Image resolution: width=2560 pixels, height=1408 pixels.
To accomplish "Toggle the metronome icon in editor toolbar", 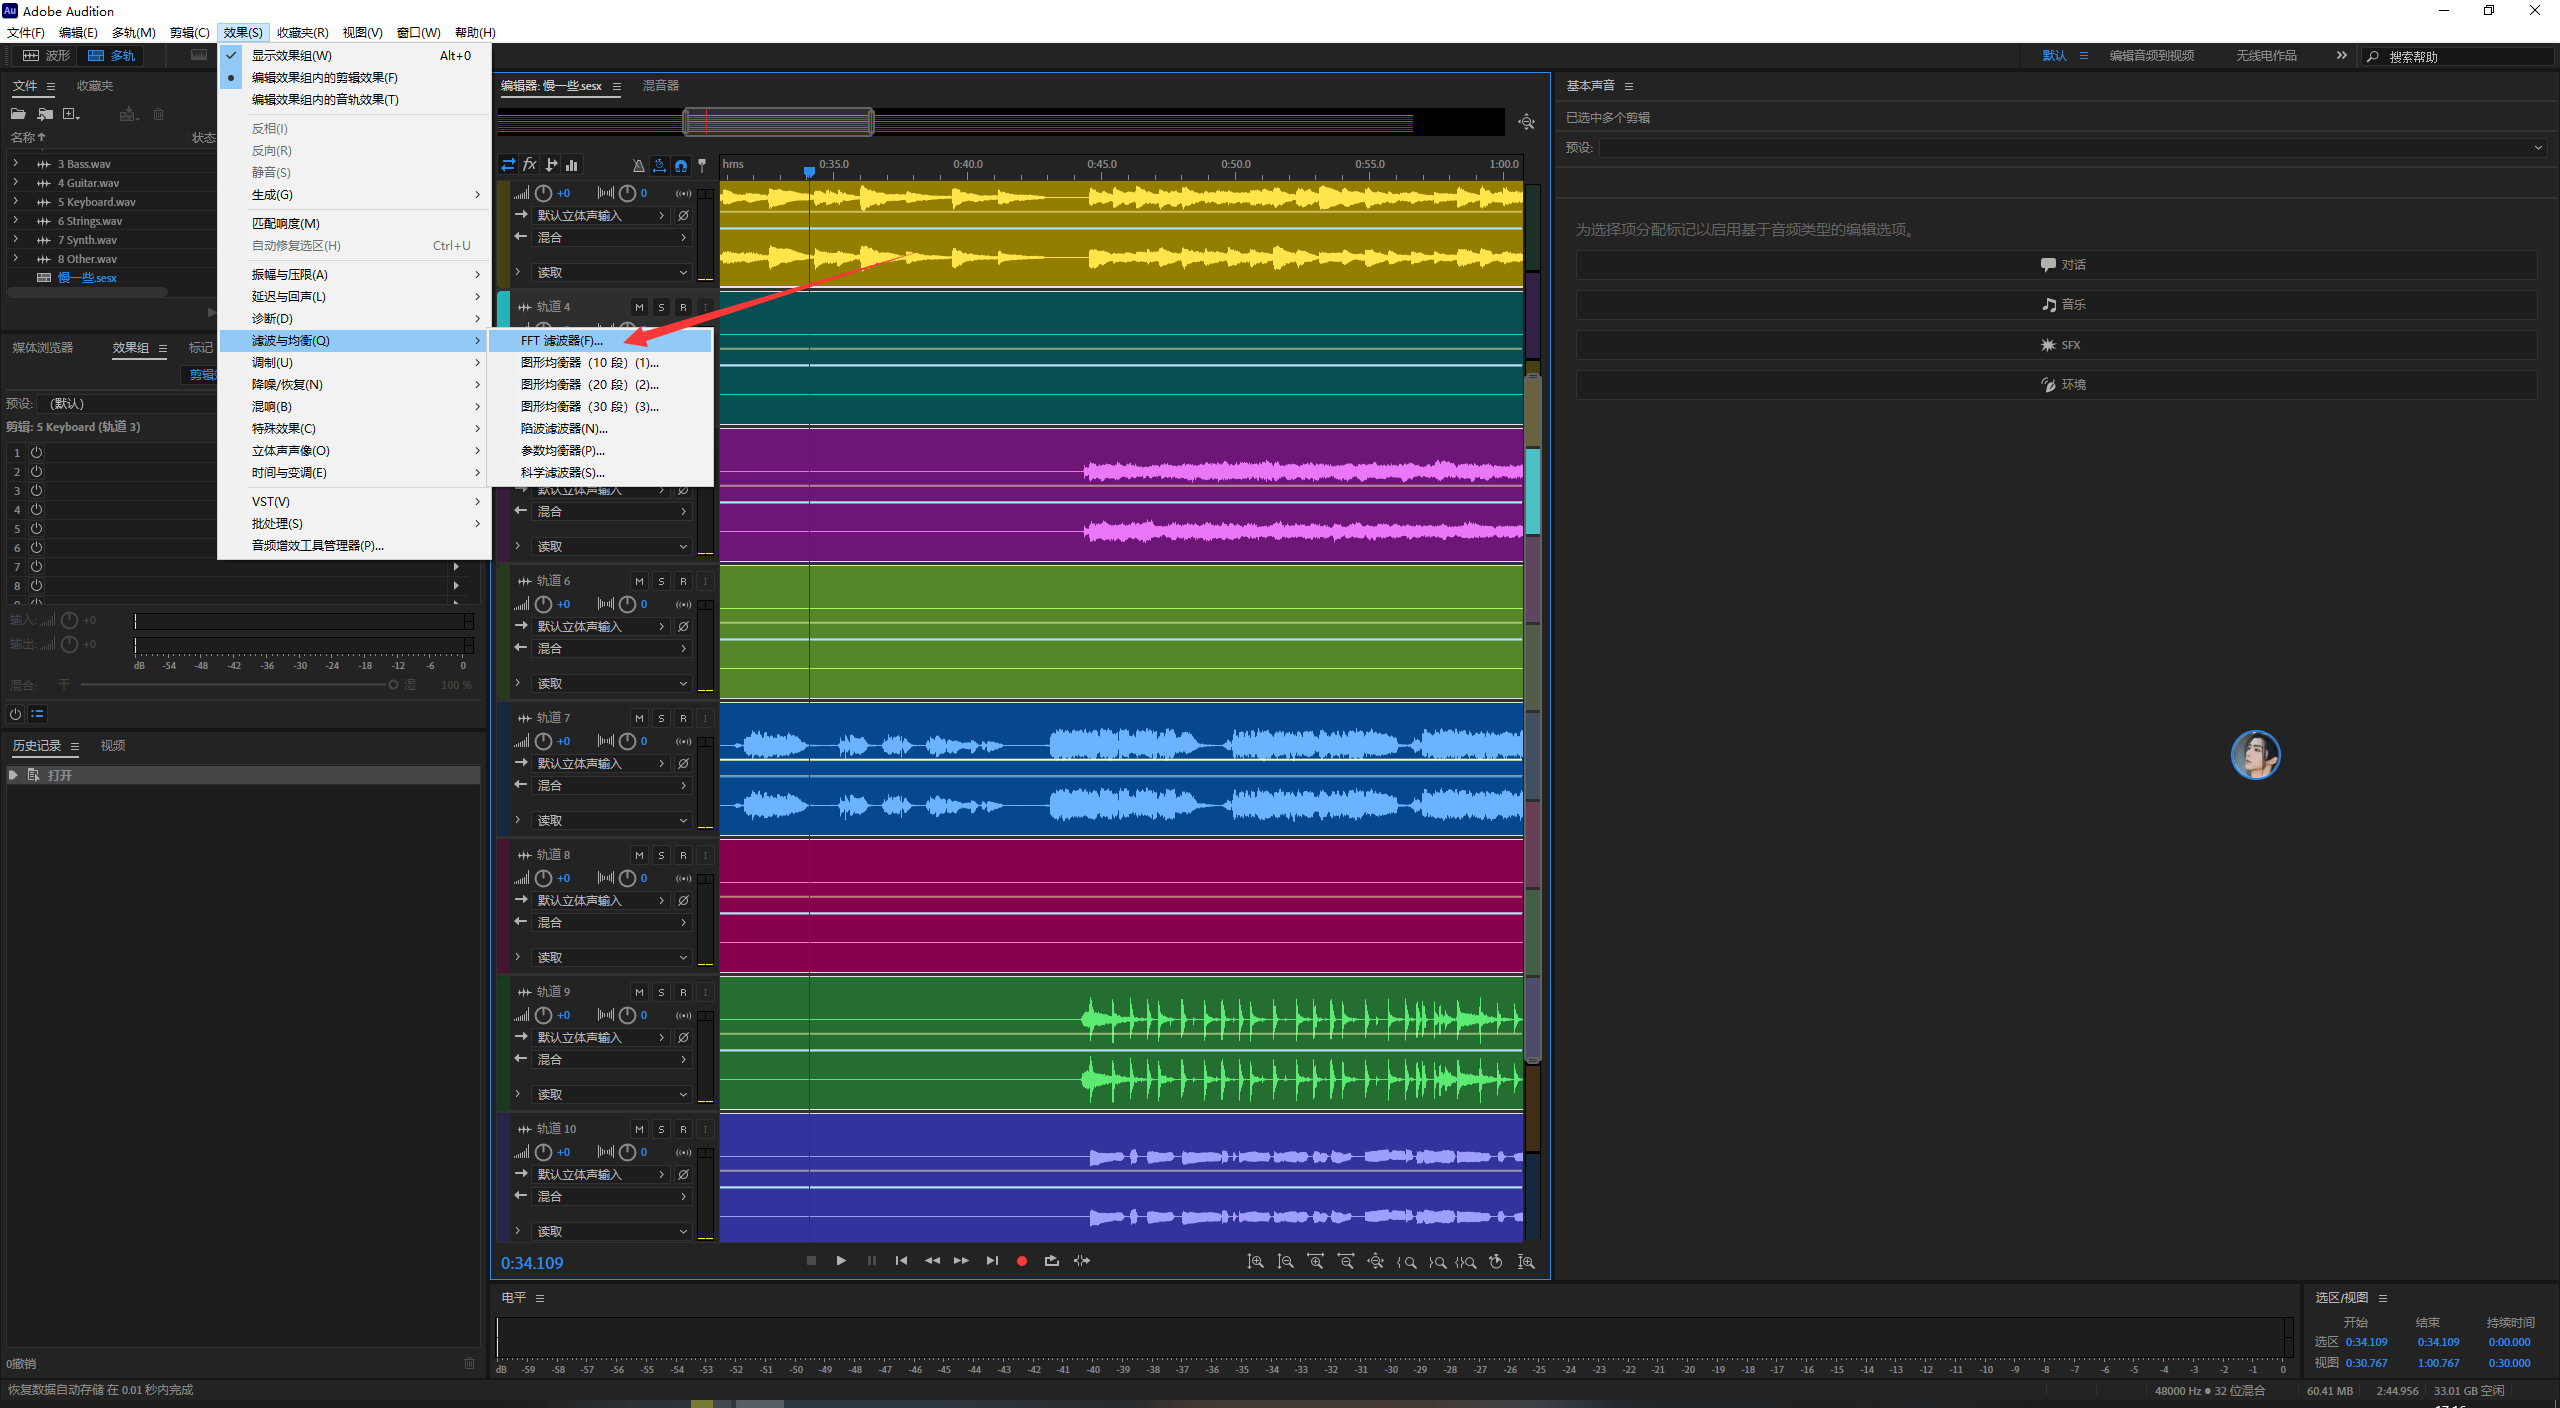I will point(638,165).
